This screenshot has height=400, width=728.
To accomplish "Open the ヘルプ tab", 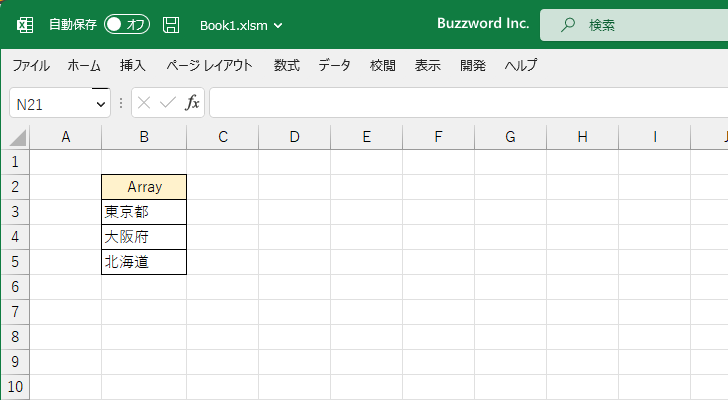I will 521,65.
